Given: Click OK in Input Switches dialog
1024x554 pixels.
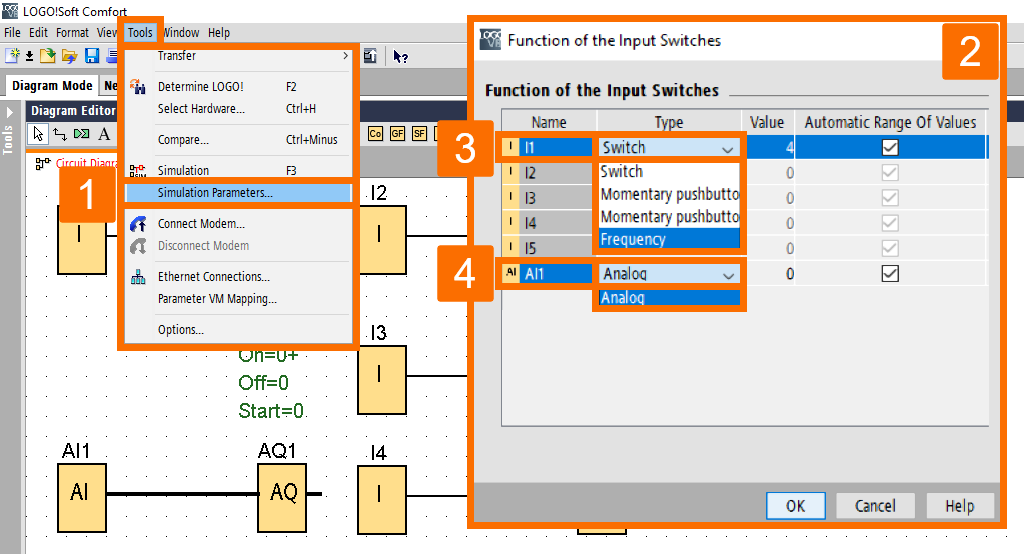Looking at the screenshot, I should coord(795,506).
